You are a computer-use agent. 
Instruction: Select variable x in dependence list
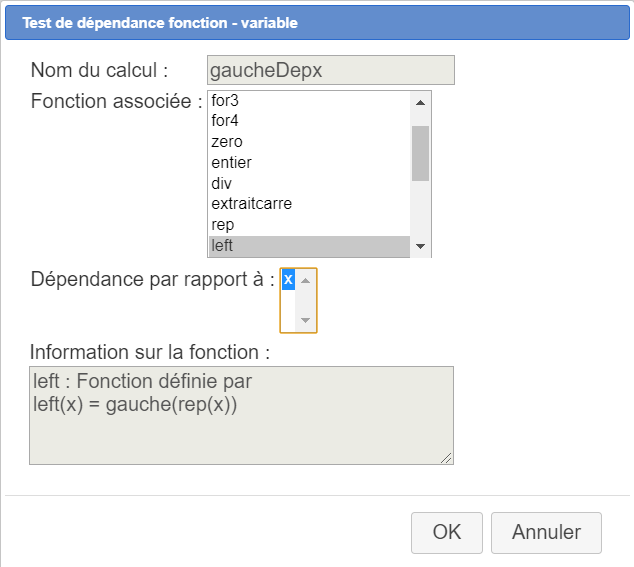288,280
